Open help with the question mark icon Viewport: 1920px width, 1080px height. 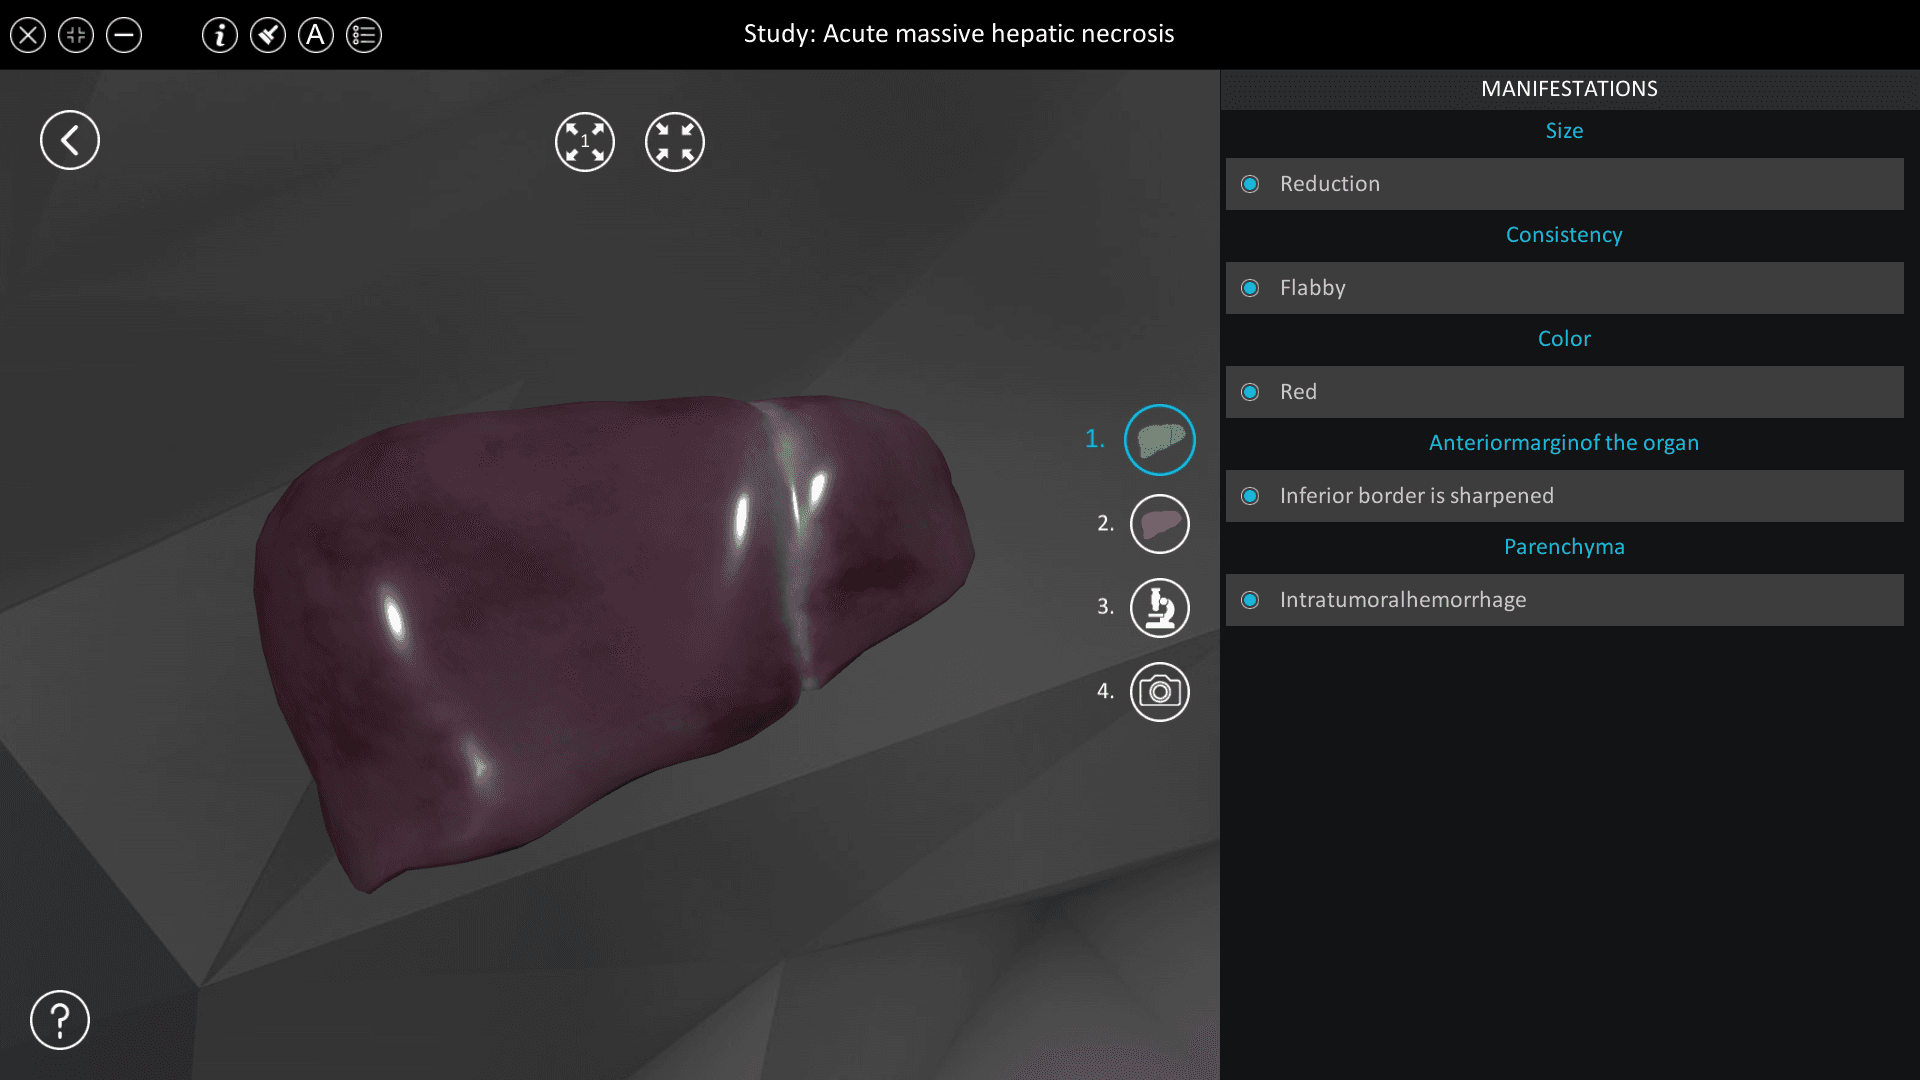[x=60, y=1020]
